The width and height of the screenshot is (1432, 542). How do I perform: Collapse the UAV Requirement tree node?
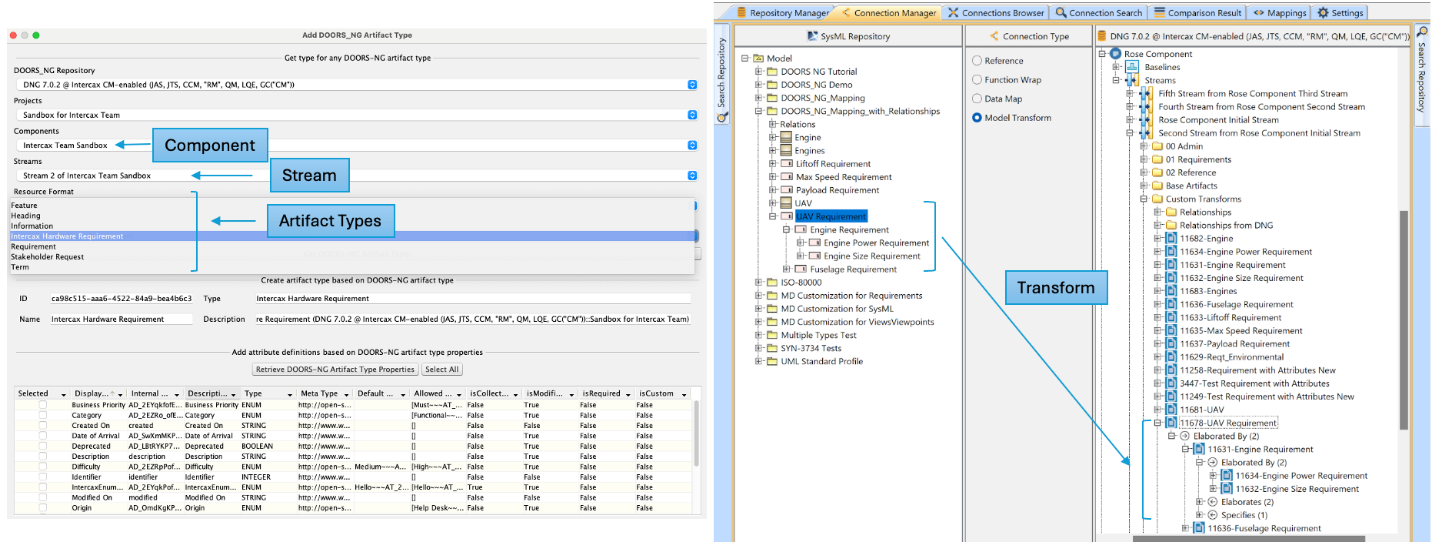[x=773, y=217]
